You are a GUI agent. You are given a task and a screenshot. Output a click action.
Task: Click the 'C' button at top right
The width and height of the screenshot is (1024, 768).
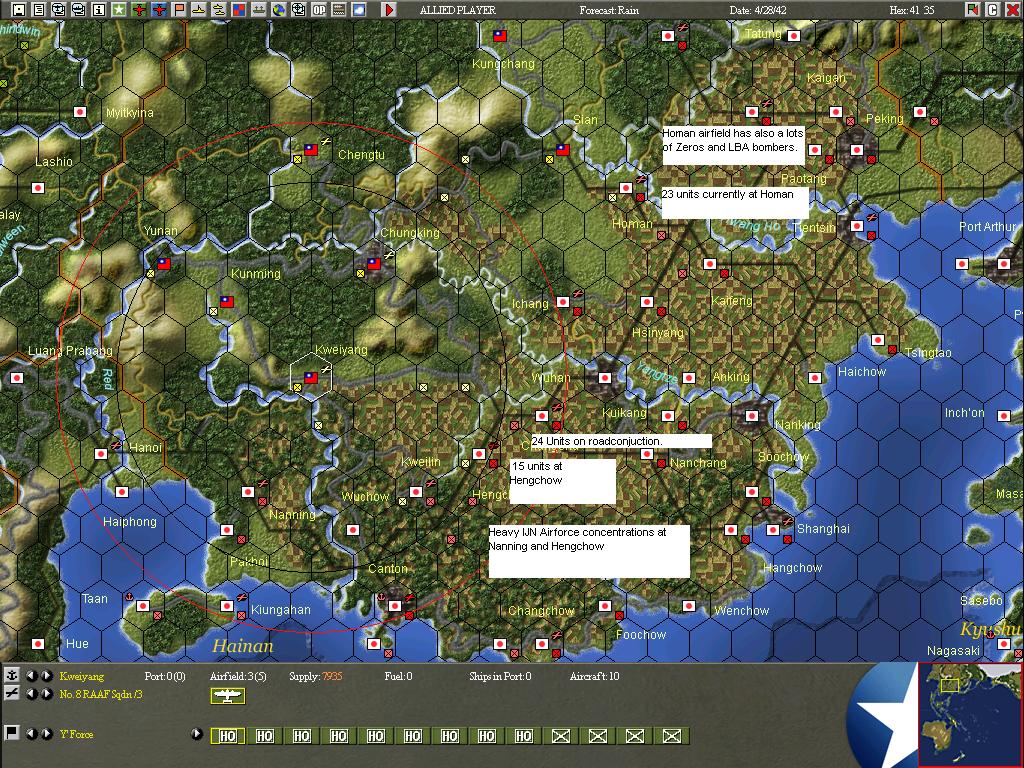coord(992,10)
